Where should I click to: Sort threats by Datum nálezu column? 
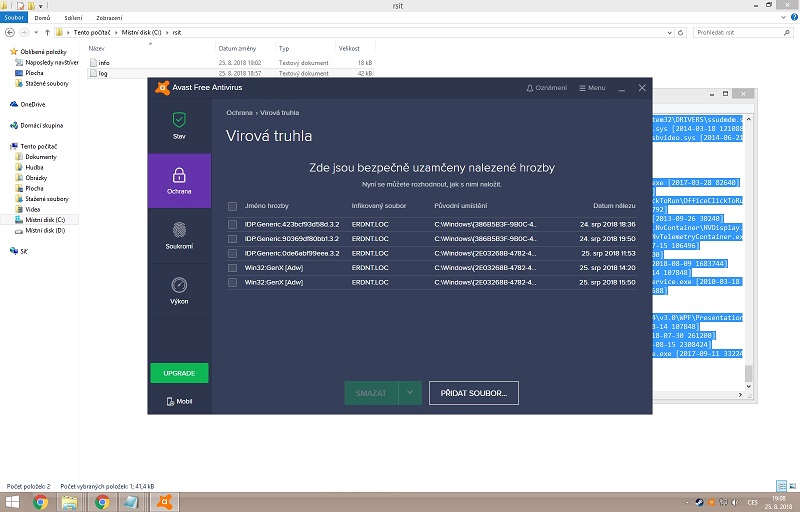tap(614, 206)
